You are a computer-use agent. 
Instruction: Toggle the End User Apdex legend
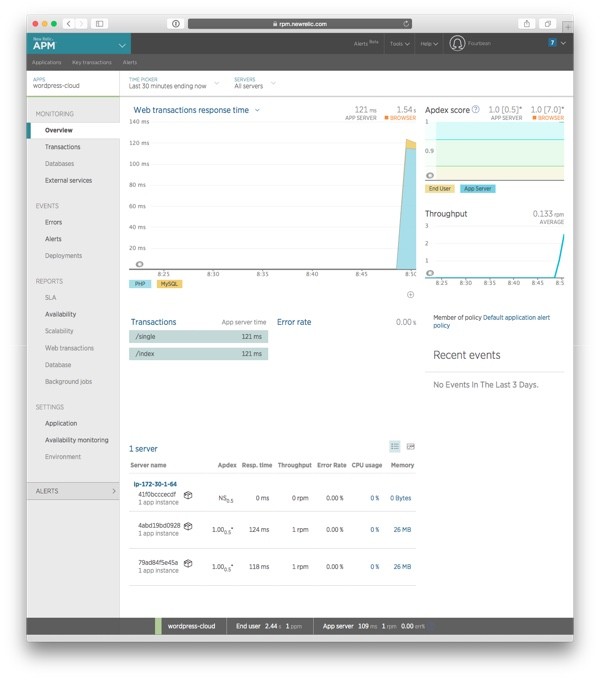(x=440, y=189)
